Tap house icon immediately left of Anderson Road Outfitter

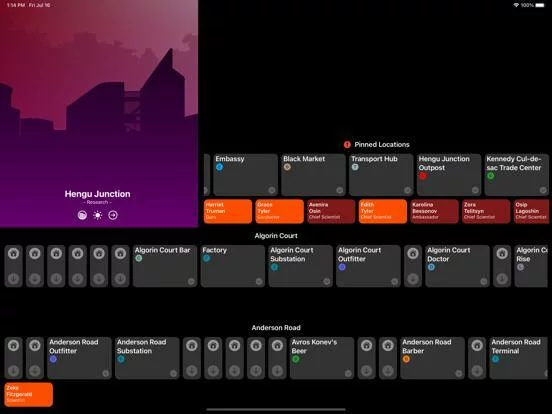(35, 345)
